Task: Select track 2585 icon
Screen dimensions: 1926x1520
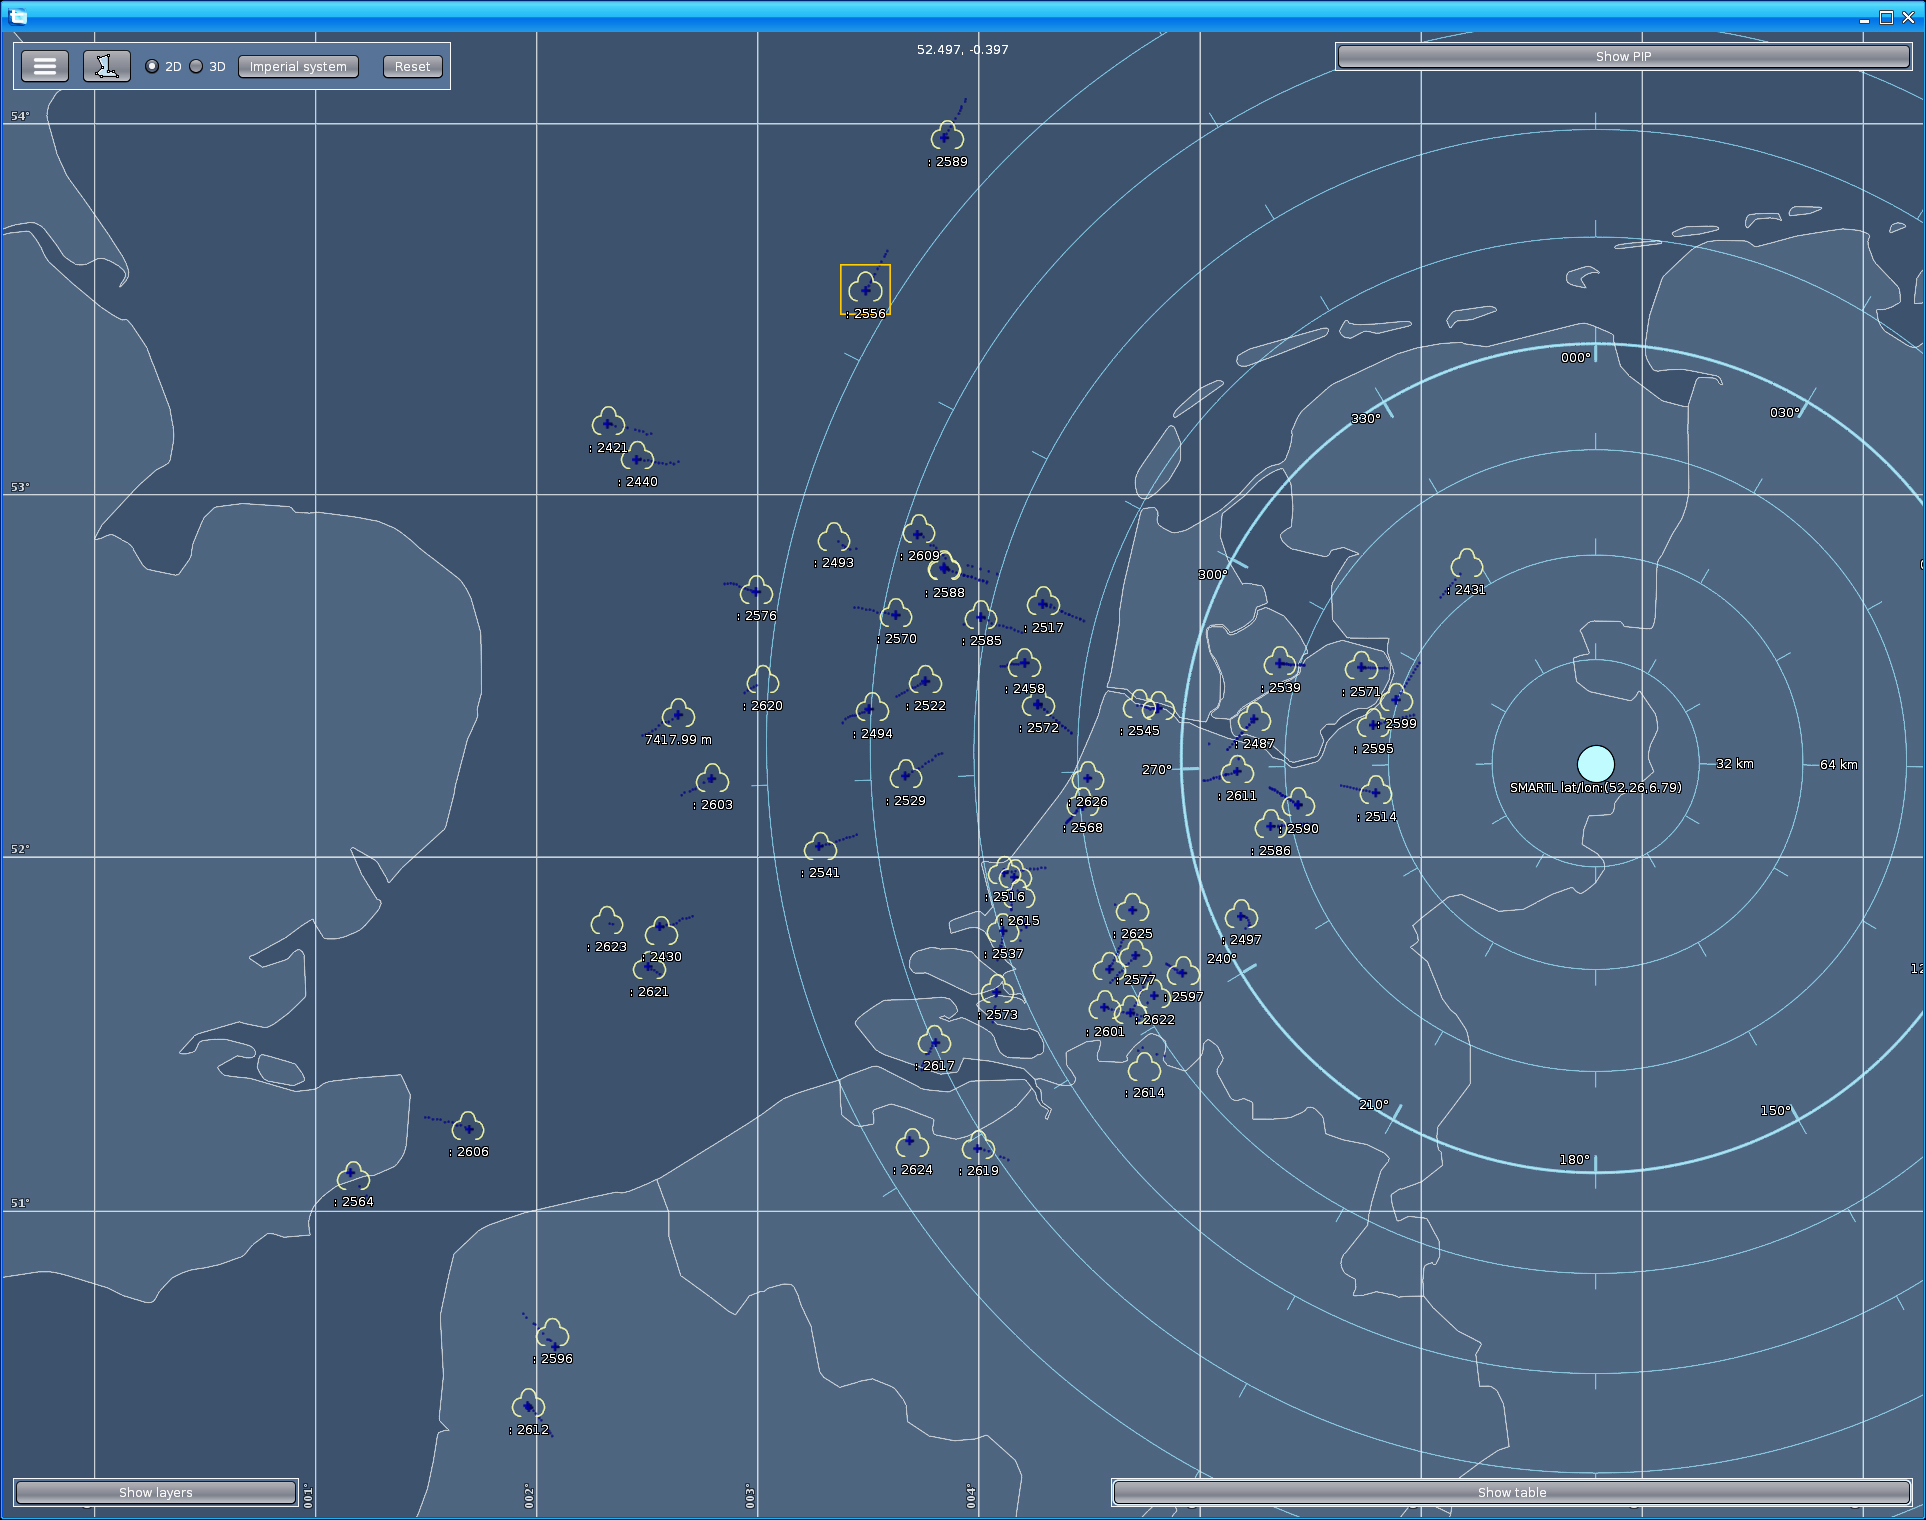Action: click(x=981, y=616)
